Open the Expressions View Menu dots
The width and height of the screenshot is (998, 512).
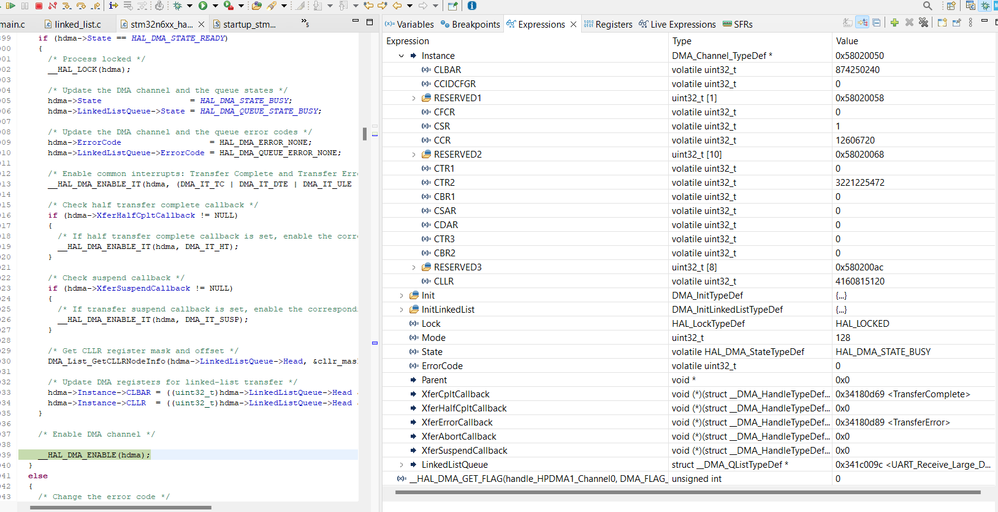pos(970,22)
